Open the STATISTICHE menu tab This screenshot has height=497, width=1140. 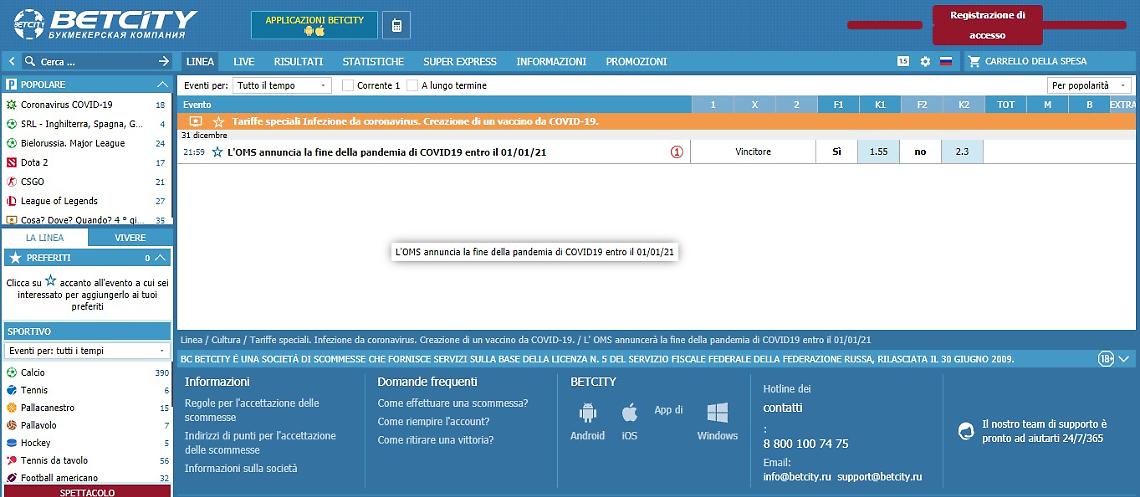coord(373,62)
